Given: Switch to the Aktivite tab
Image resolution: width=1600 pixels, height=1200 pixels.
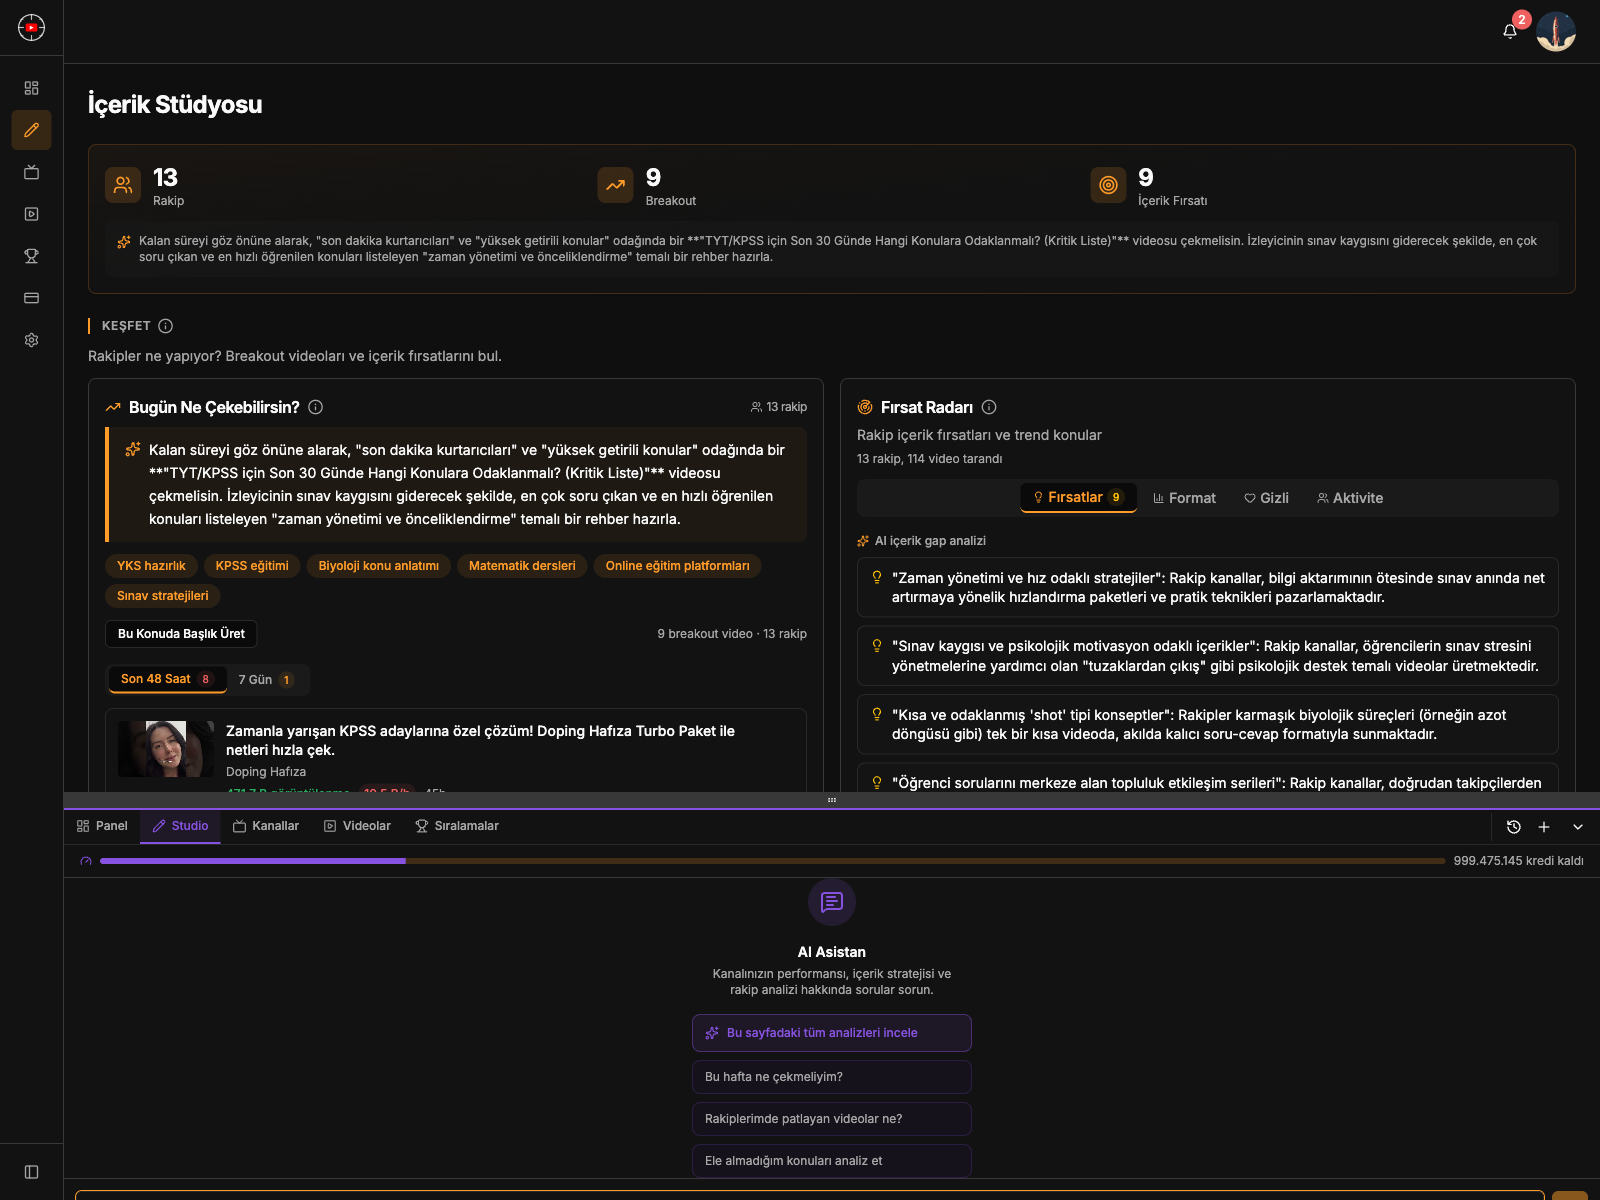Looking at the screenshot, I should click(x=1350, y=498).
